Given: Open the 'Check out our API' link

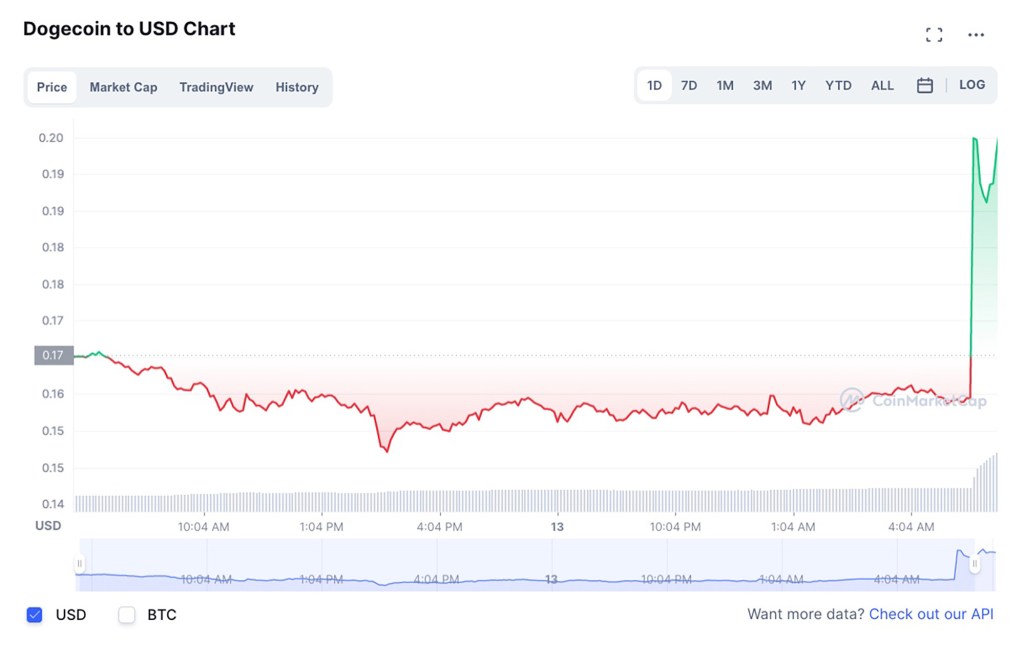Looking at the screenshot, I should pos(931,614).
